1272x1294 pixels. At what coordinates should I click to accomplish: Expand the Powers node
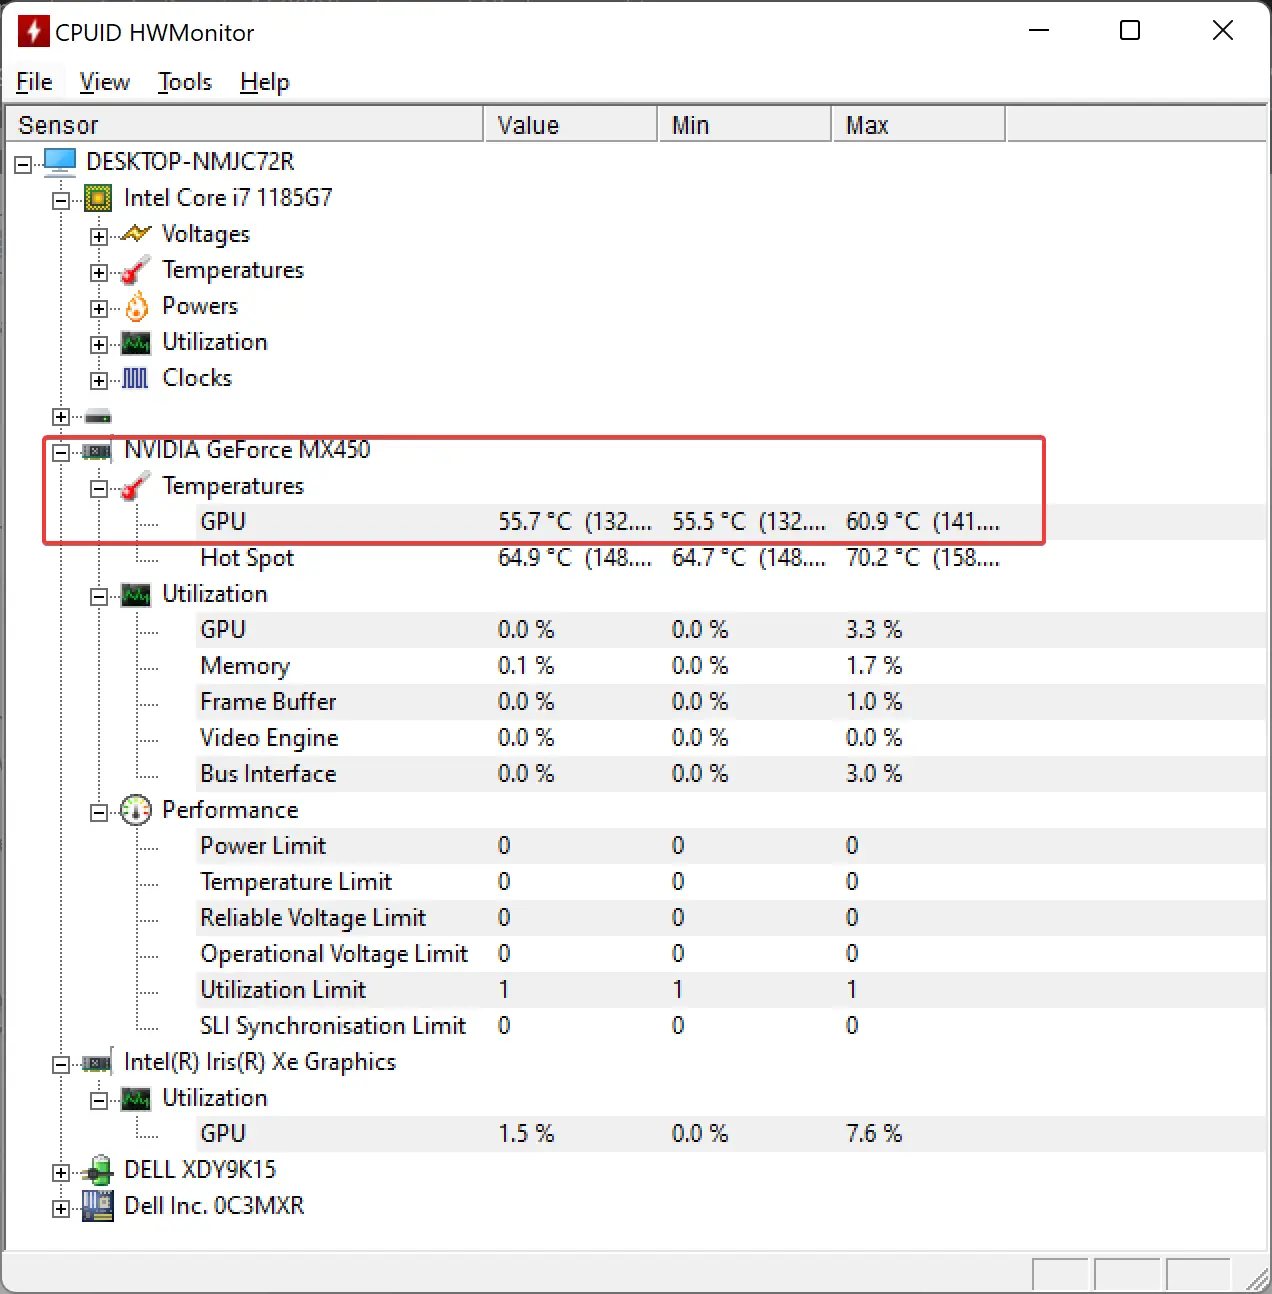point(98,309)
